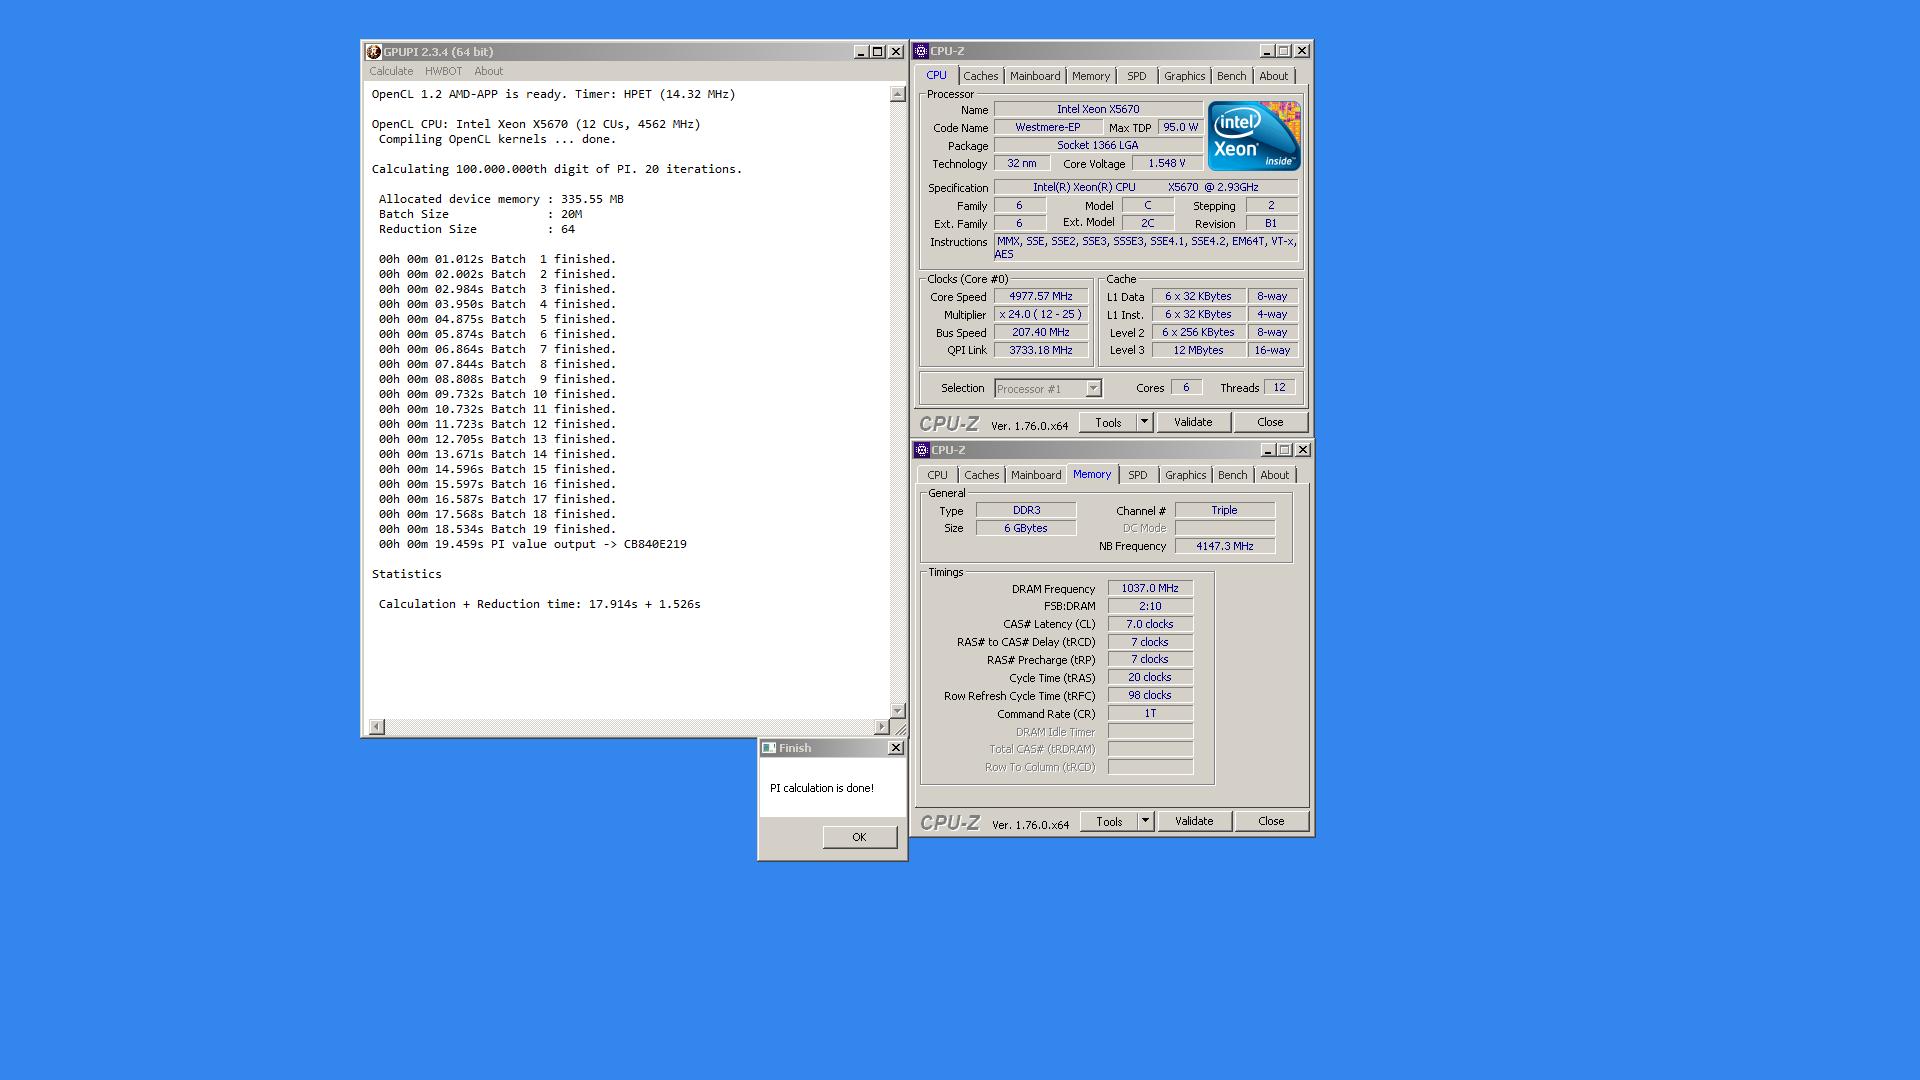Switch to About tab in upper CPU-Z window
Screen dimensions: 1920x1080
click(1274, 76)
